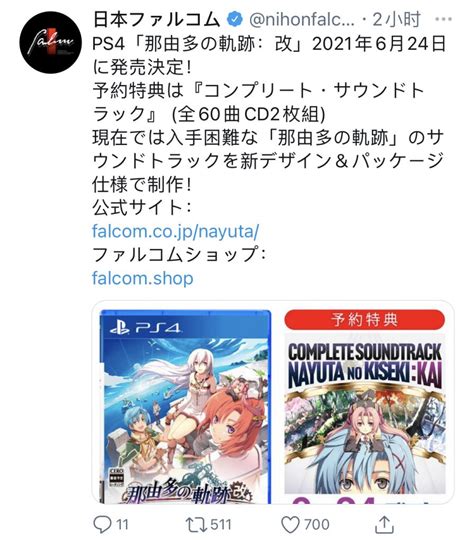The image size is (474, 542).
Task: Click the @nihonfalc... handle
Action: point(301,20)
